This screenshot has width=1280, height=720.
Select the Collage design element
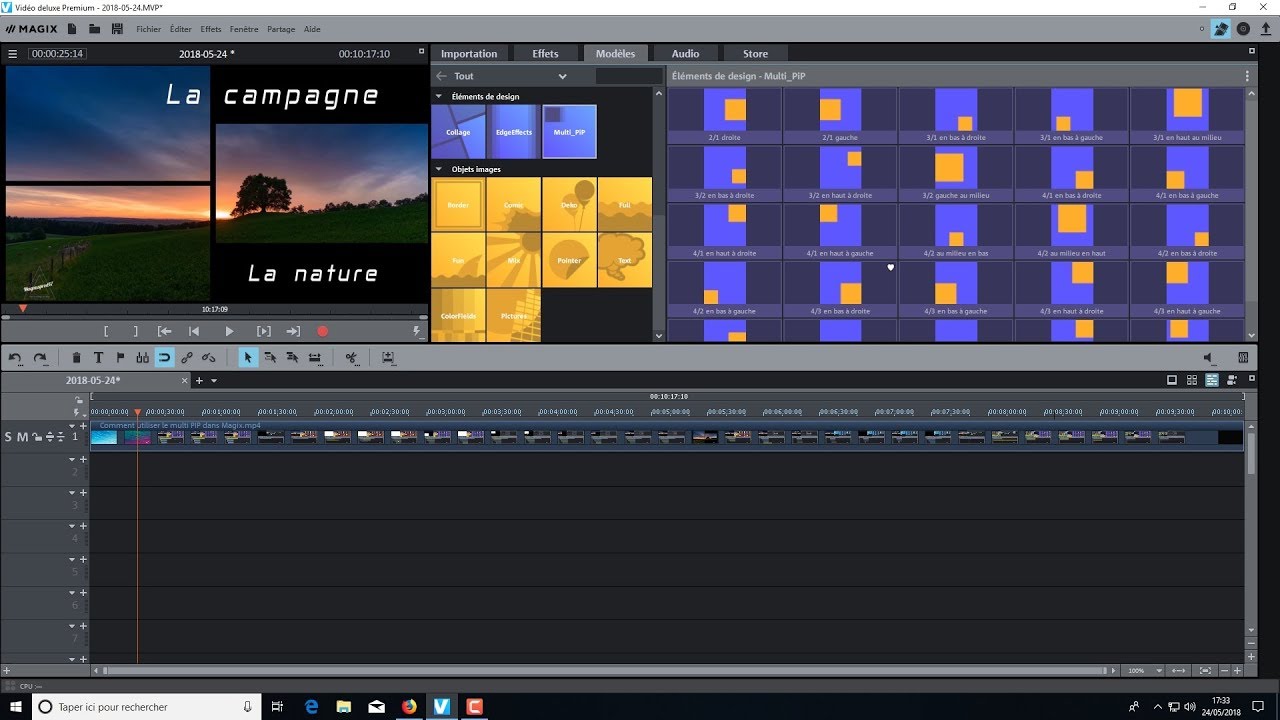coord(458,132)
